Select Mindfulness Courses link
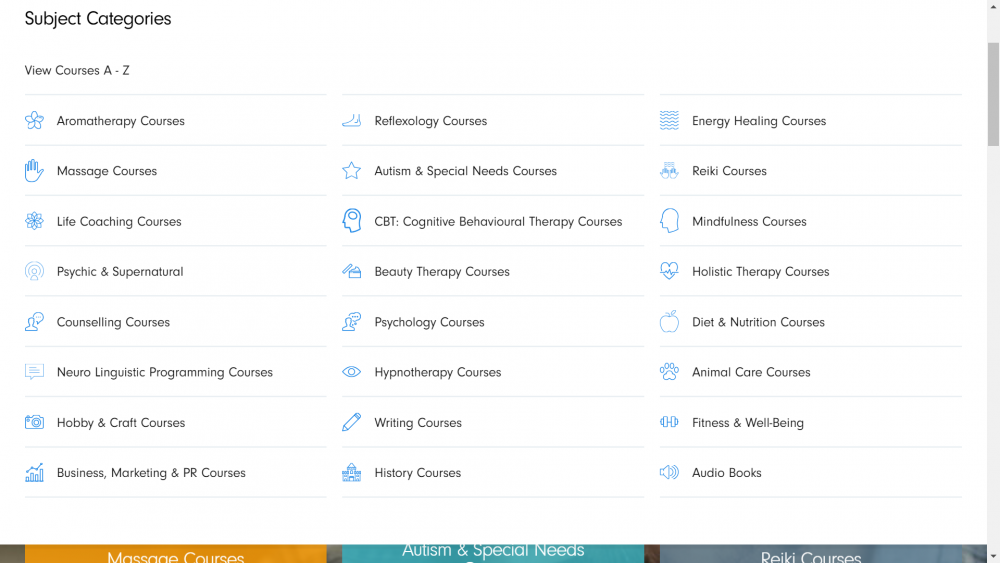This screenshot has width=1000, height=563. click(749, 221)
